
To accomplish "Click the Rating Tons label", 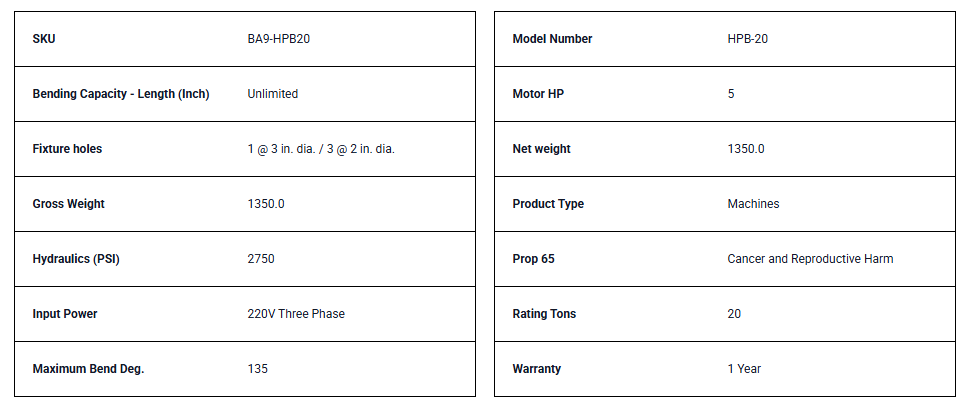I will coord(544,314).
